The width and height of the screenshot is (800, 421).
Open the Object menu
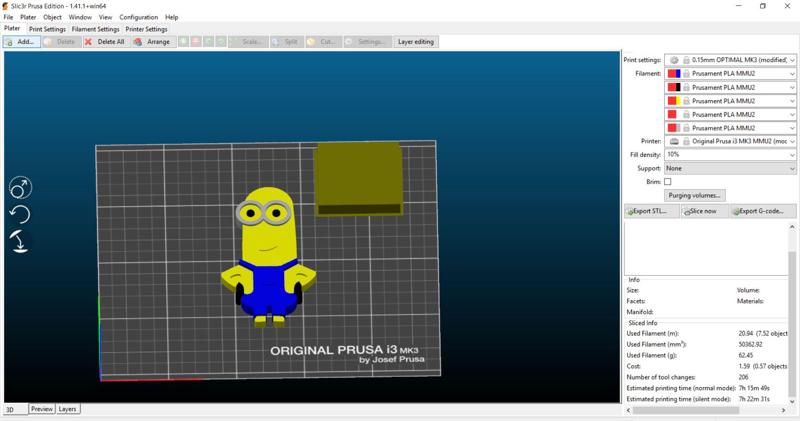[x=52, y=17]
